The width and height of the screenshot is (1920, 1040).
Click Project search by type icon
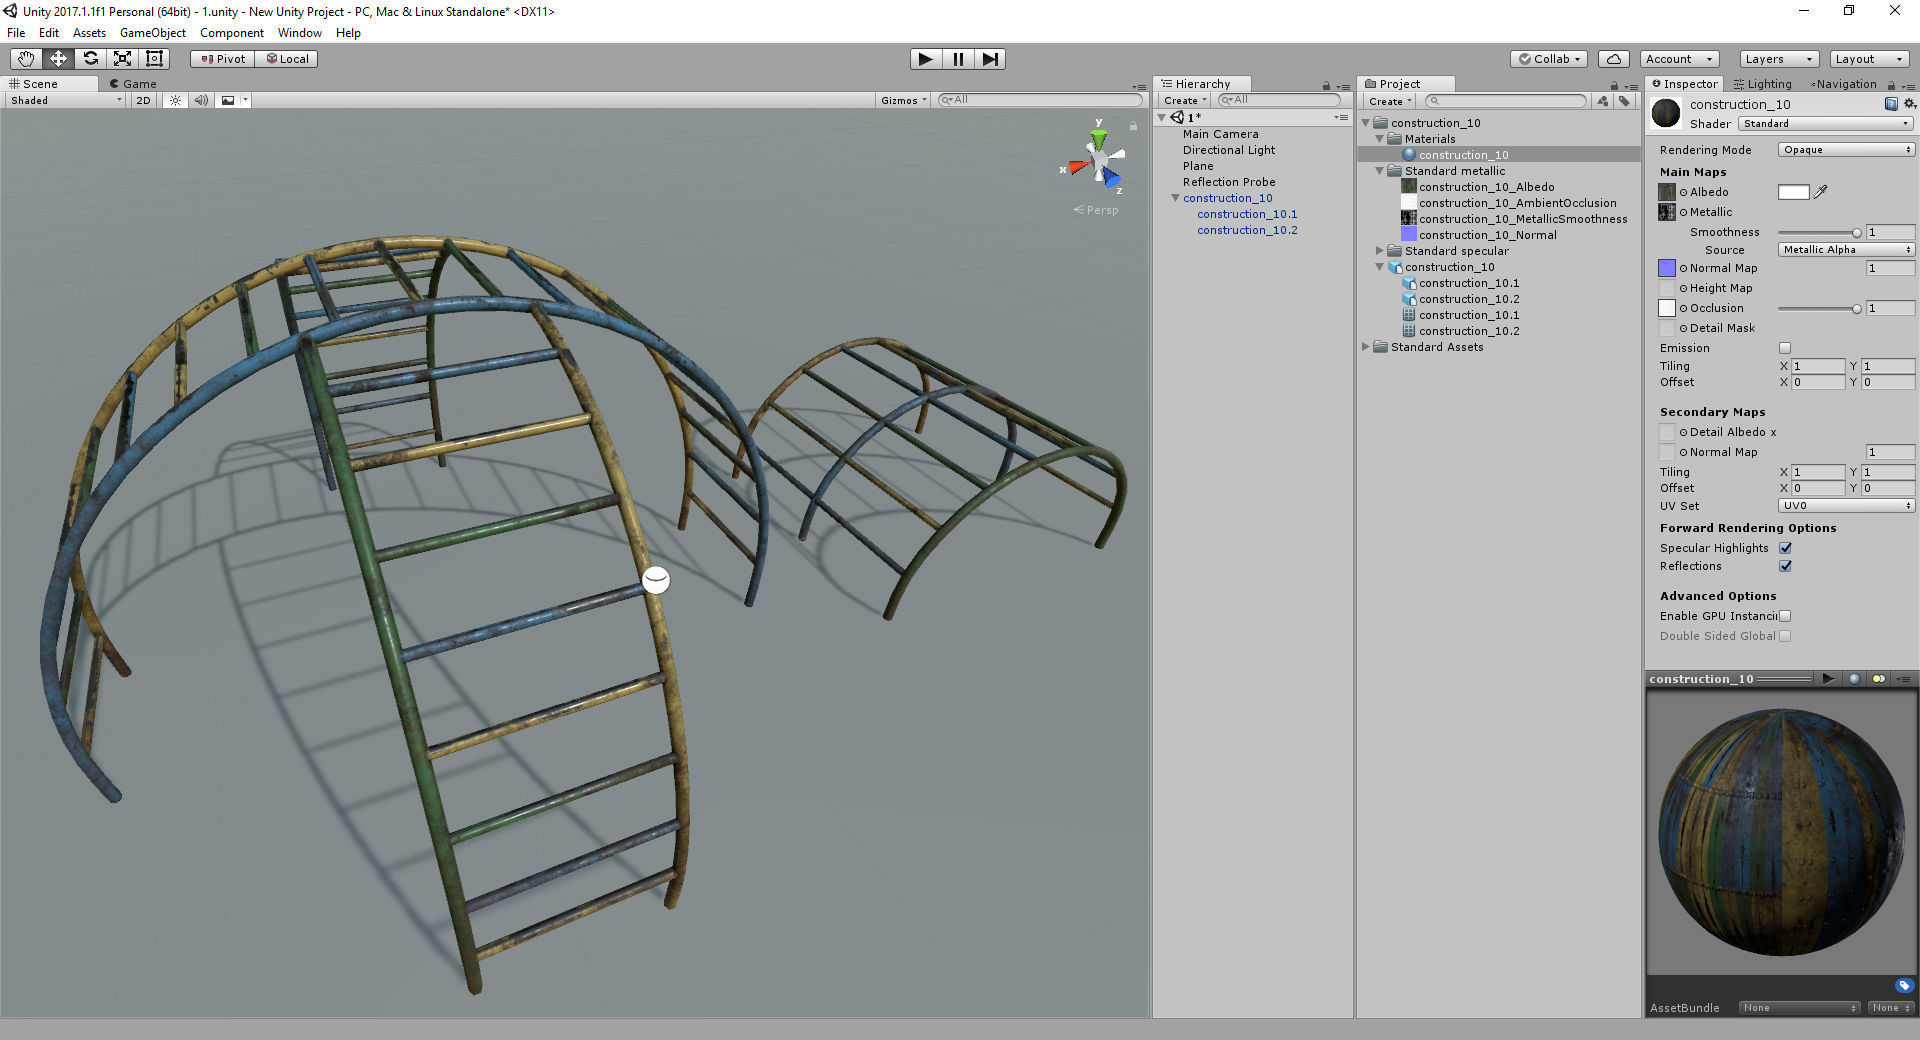tap(1603, 101)
